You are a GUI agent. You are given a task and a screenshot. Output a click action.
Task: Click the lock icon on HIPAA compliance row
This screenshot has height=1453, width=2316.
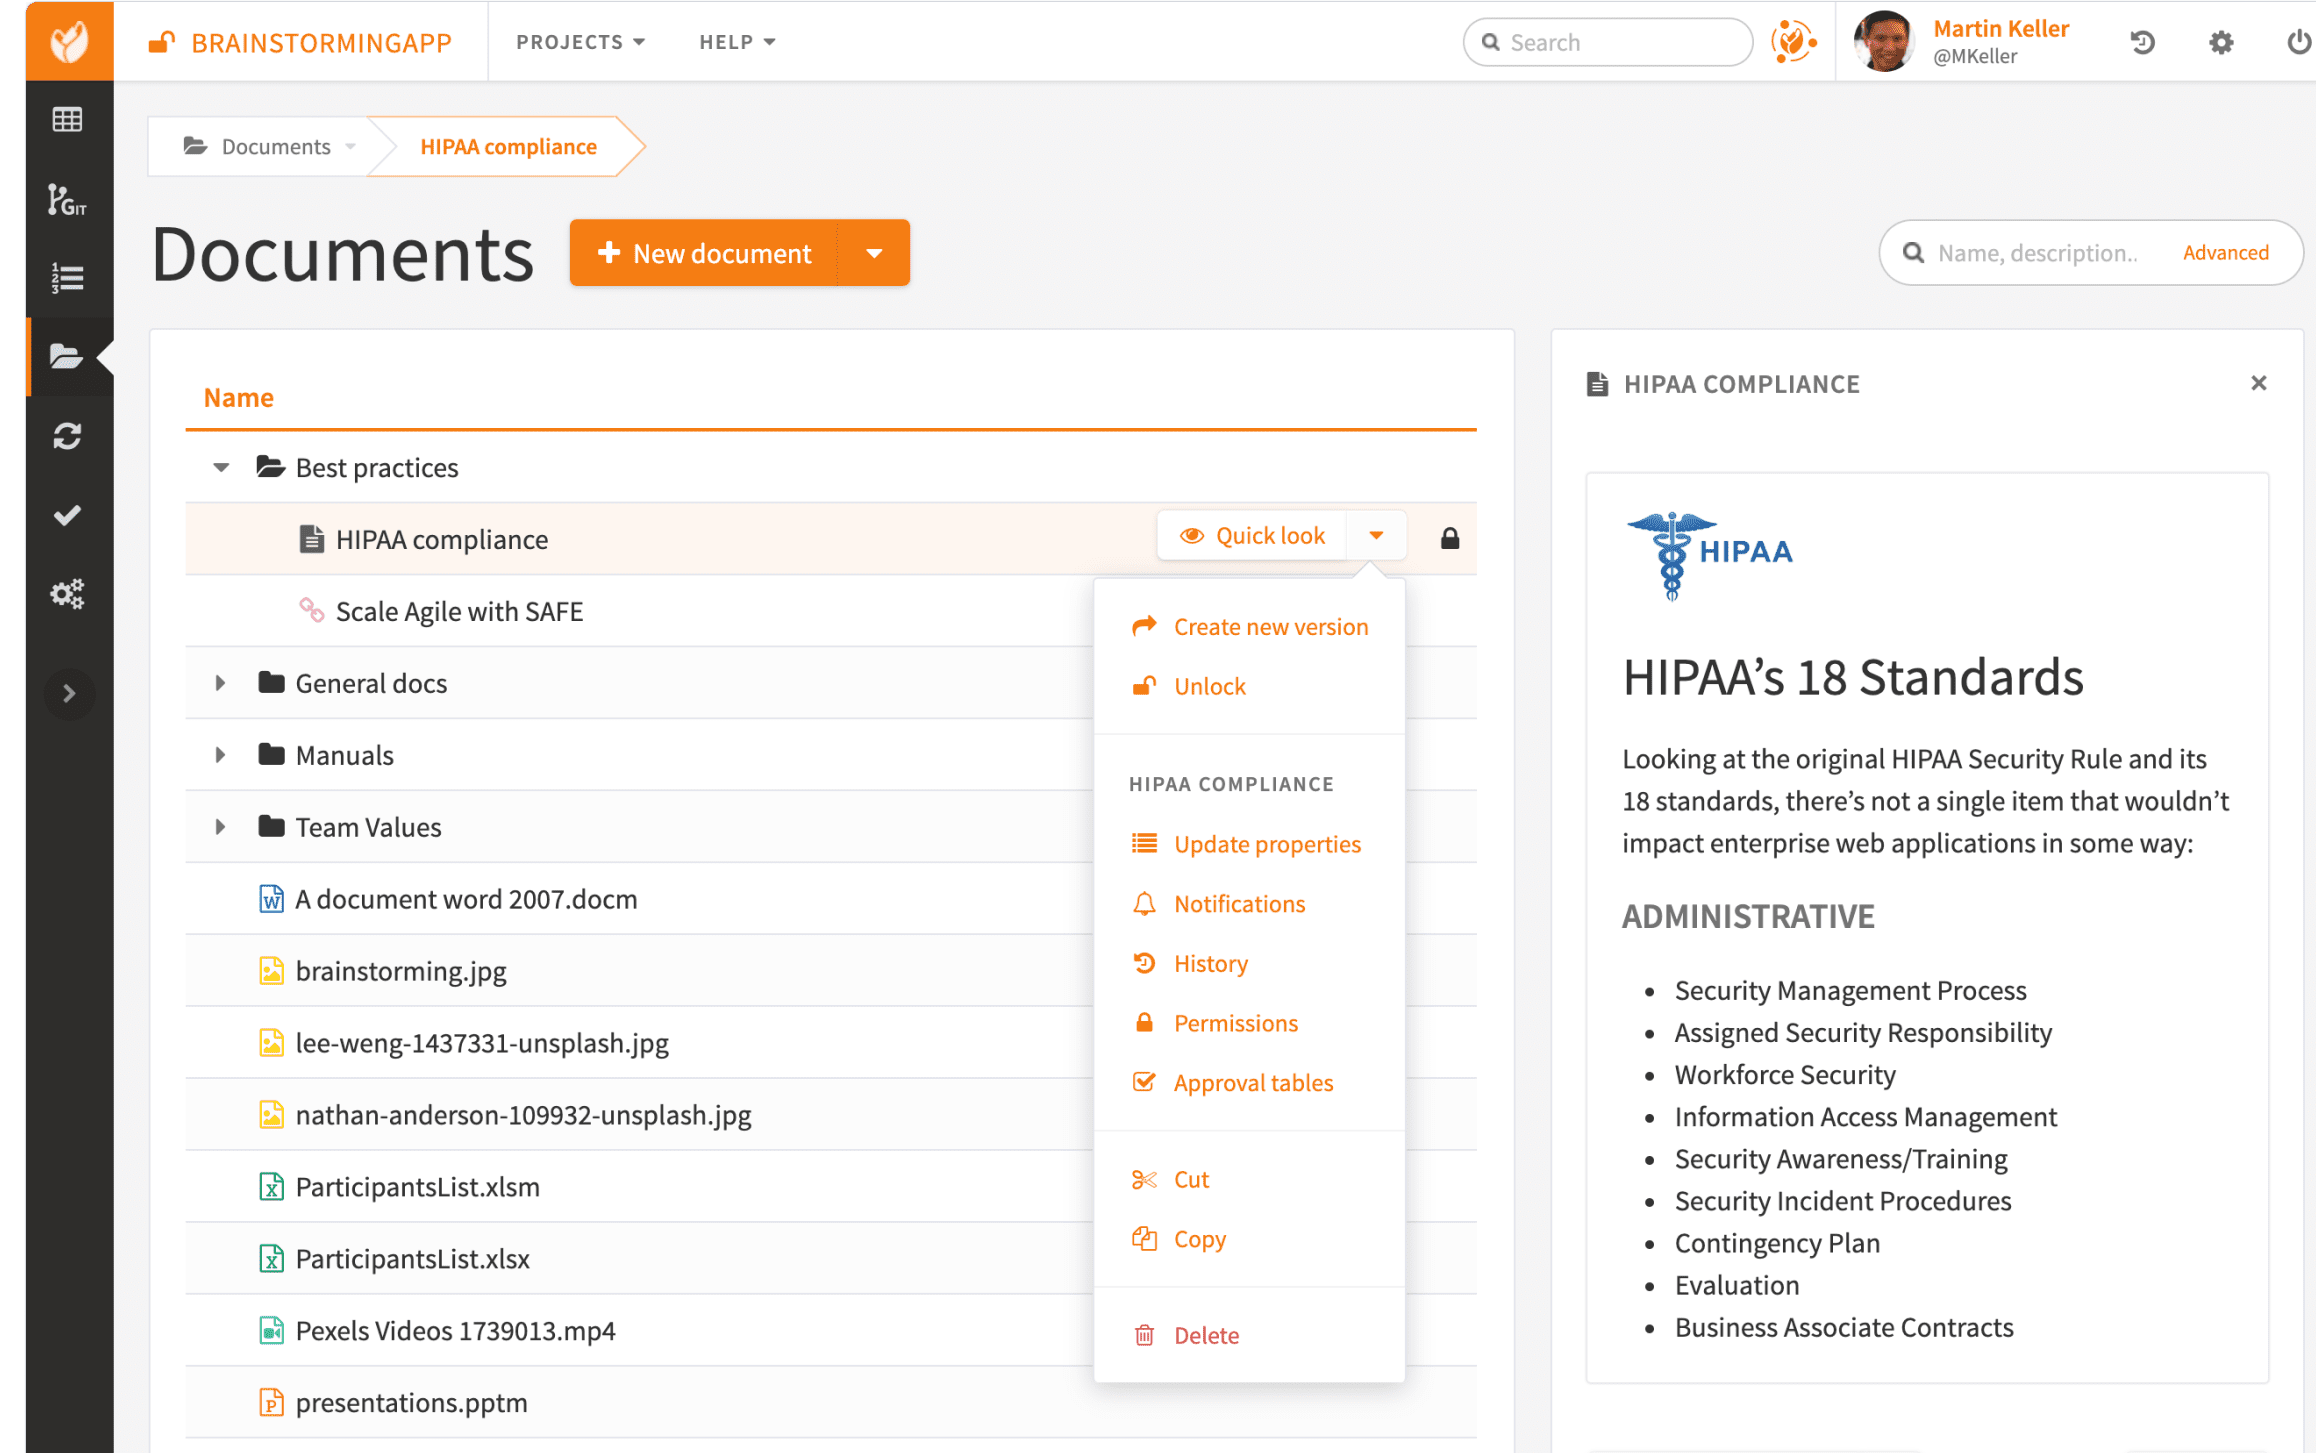point(1450,539)
